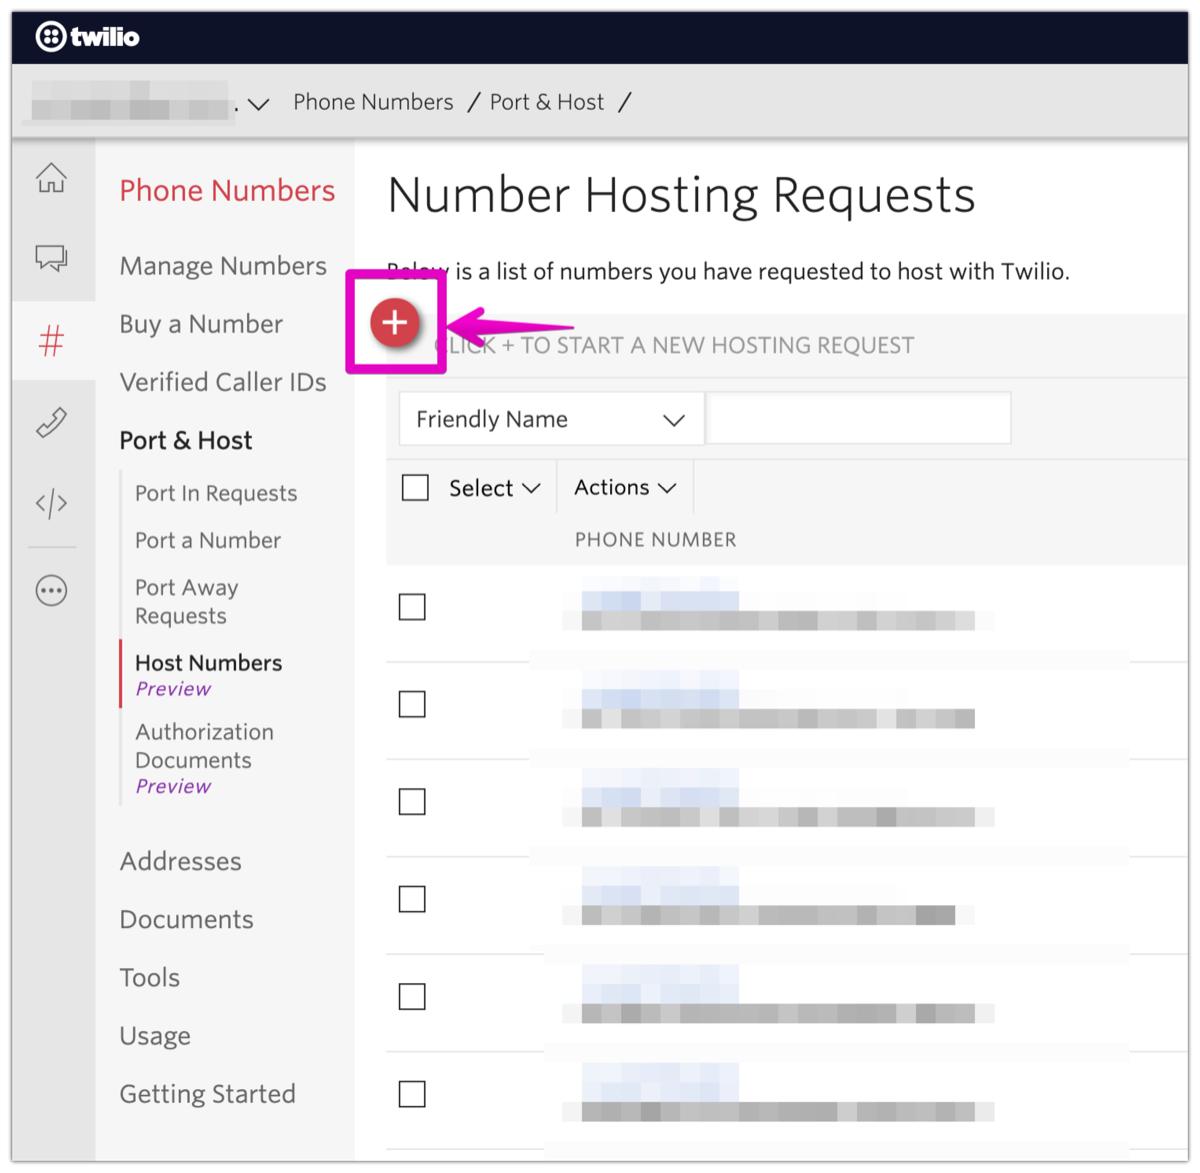Open Getting Started link
1200x1173 pixels.
(x=208, y=1094)
